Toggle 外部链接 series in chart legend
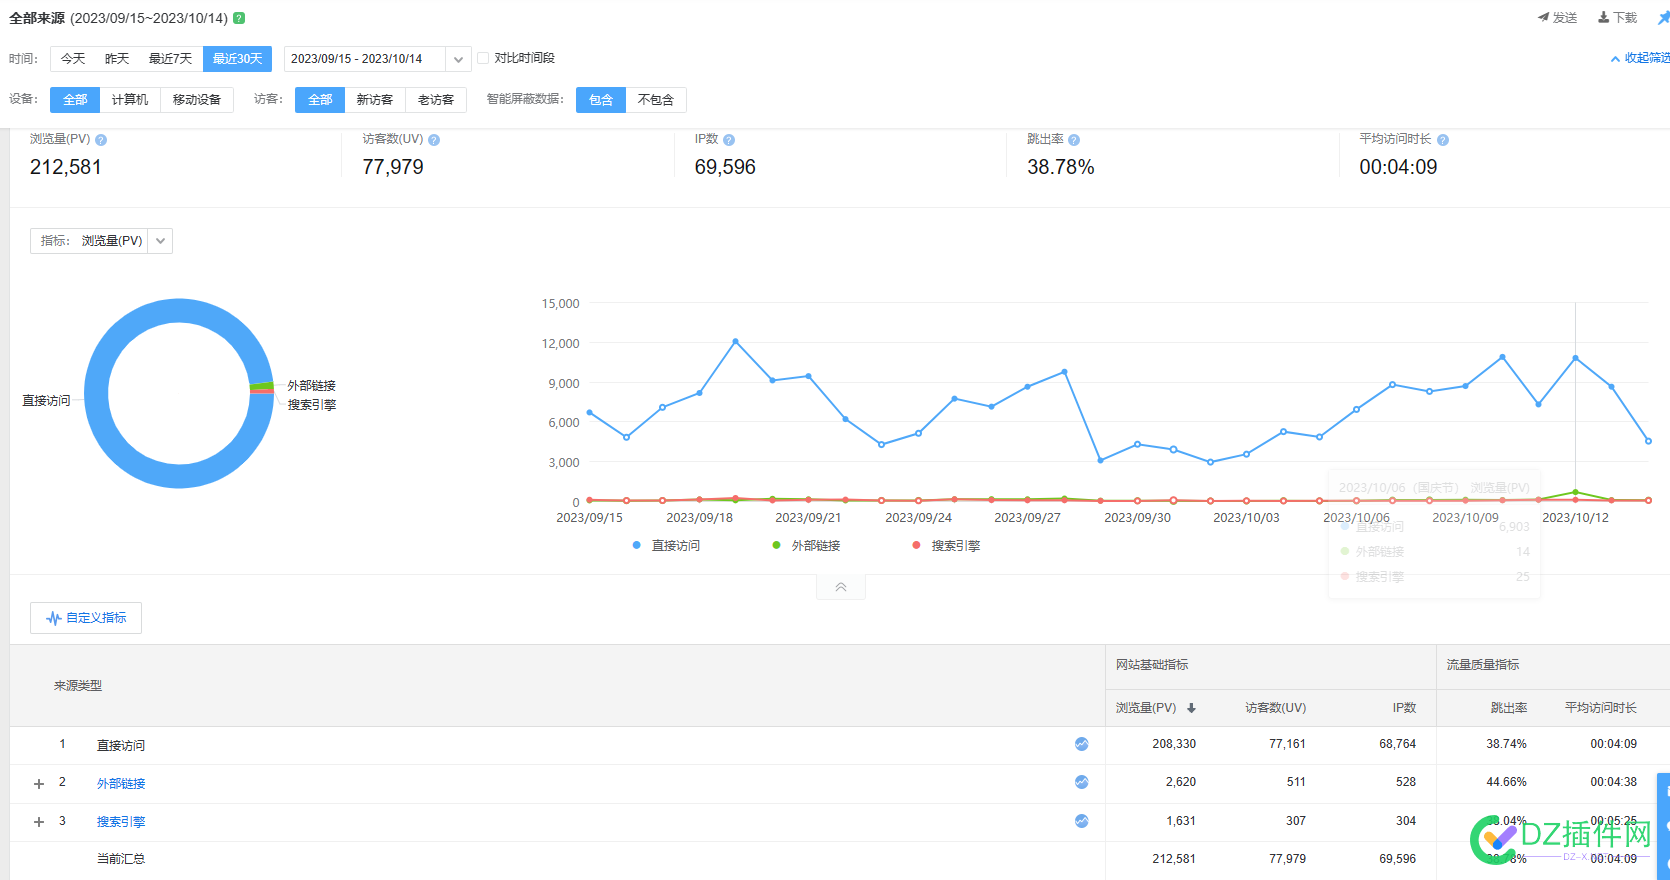Image resolution: width=1670 pixels, height=880 pixels. click(x=806, y=545)
